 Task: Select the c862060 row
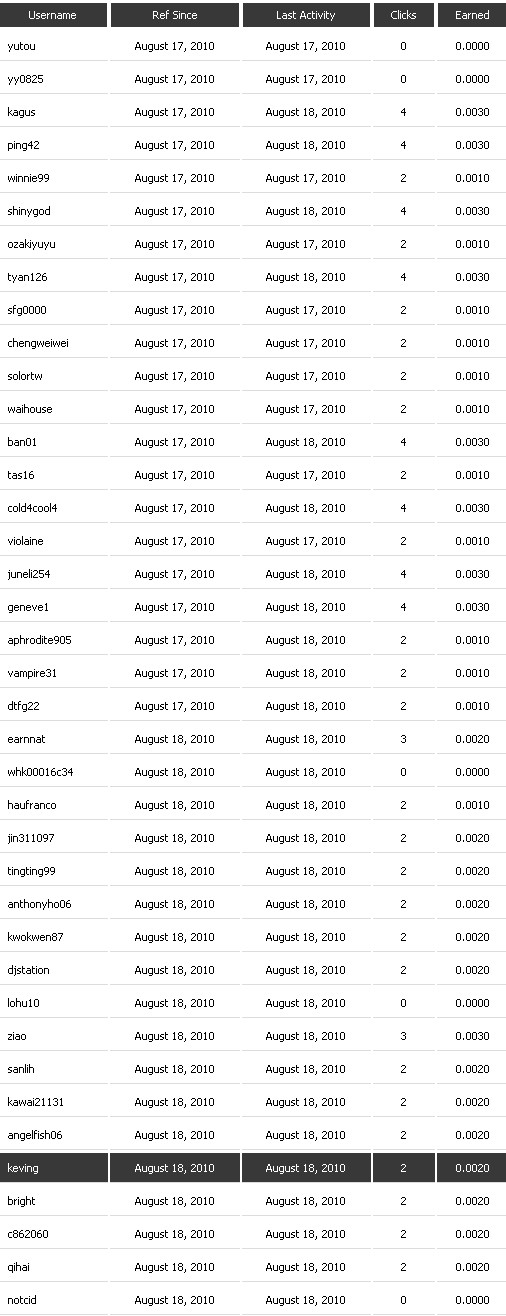pos(253,1234)
